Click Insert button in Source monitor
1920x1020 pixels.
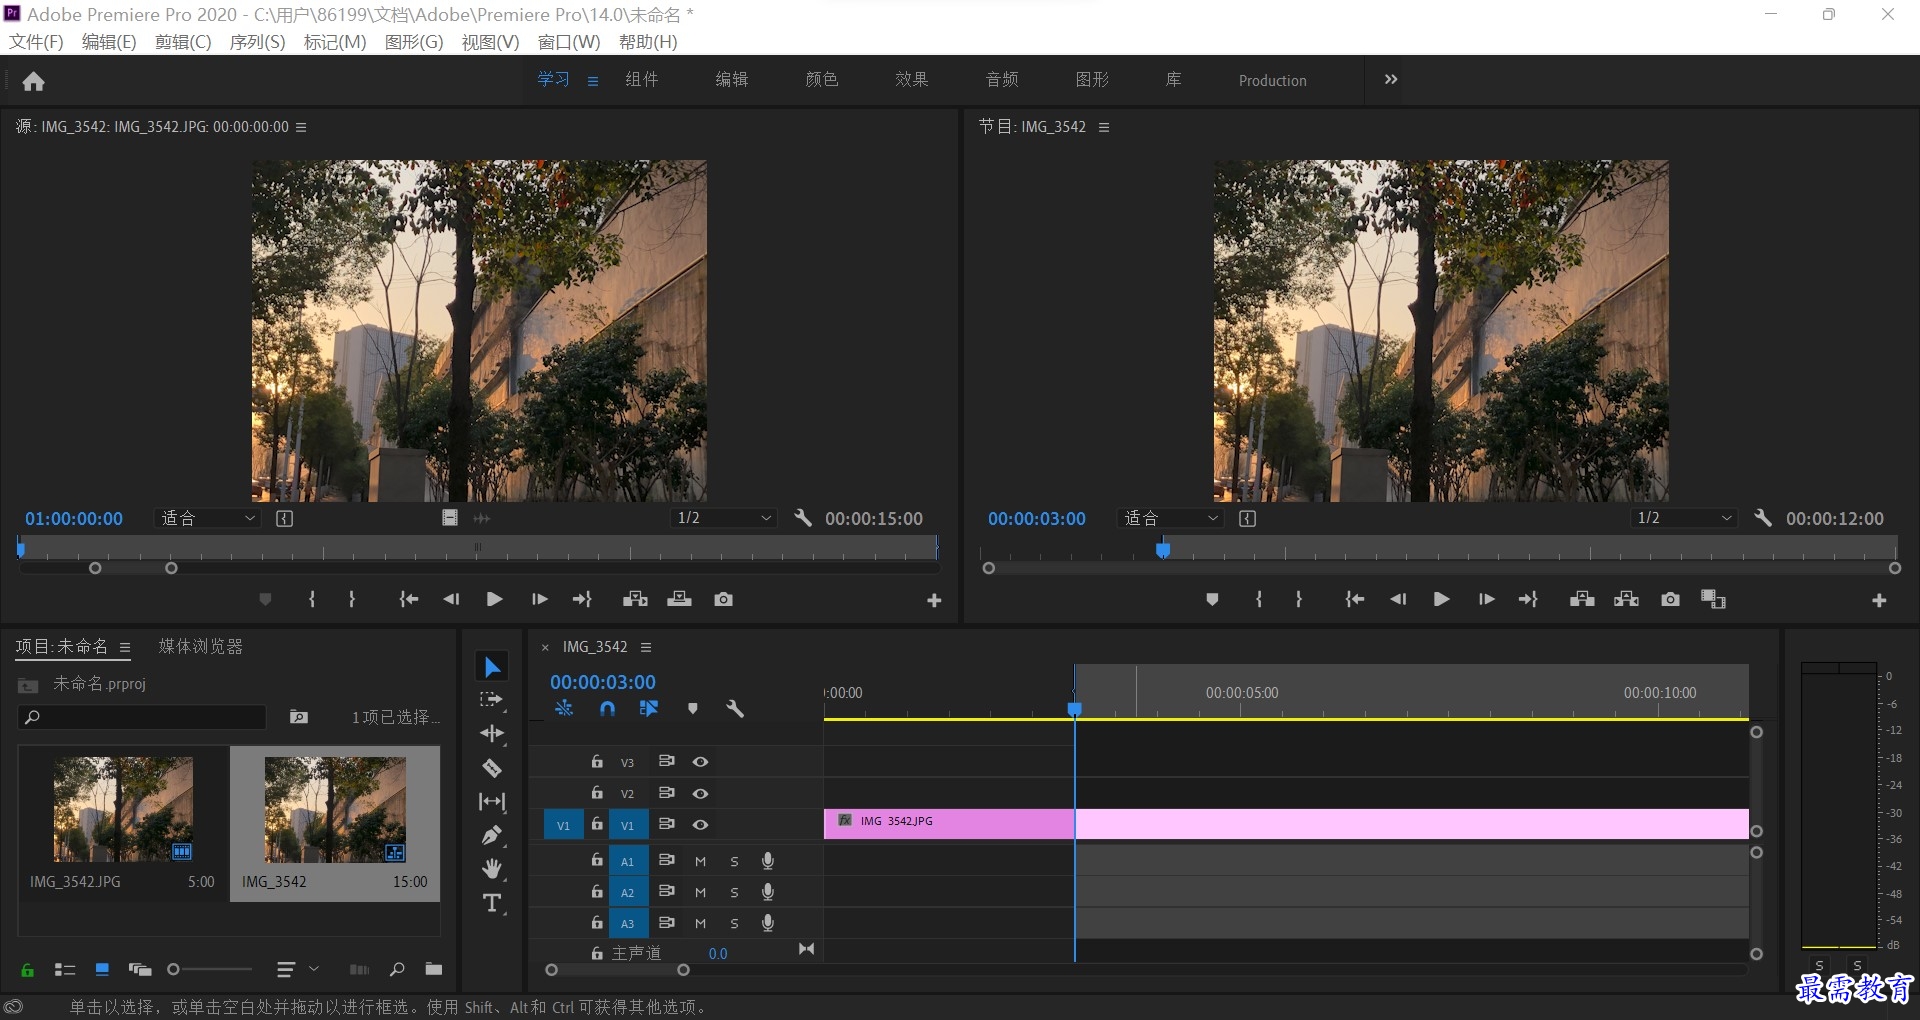coord(635,599)
